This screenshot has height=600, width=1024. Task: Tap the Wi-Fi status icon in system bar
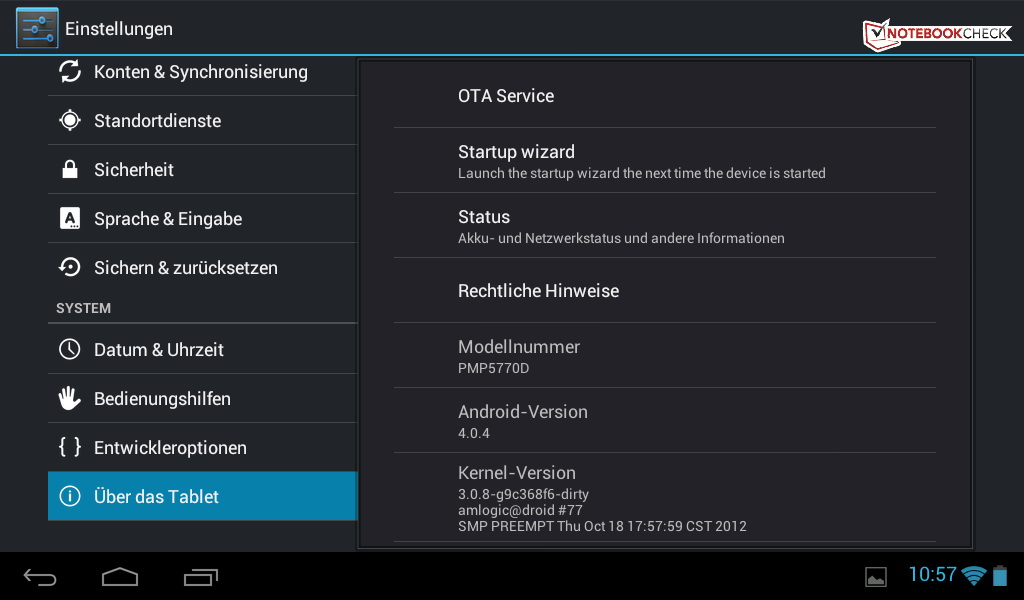pyautogui.click(x=972, y=576)
